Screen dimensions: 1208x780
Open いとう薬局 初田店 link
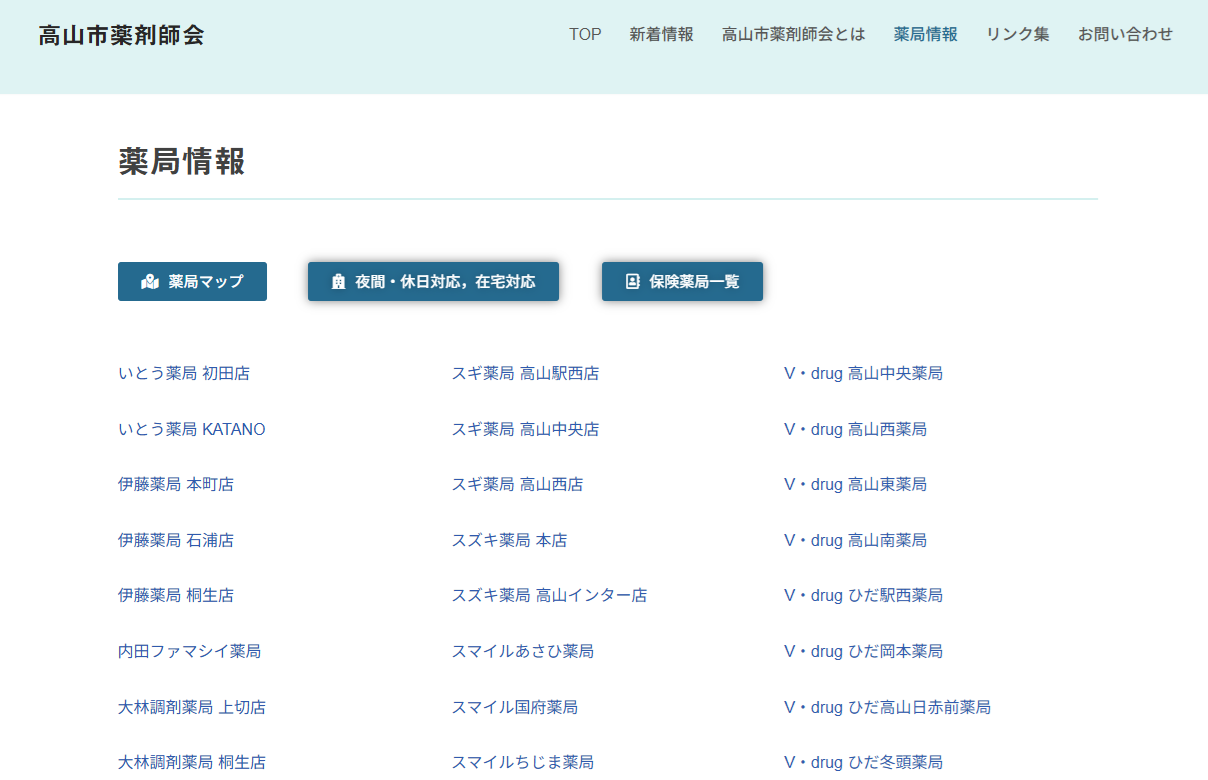tap(184, 373)
